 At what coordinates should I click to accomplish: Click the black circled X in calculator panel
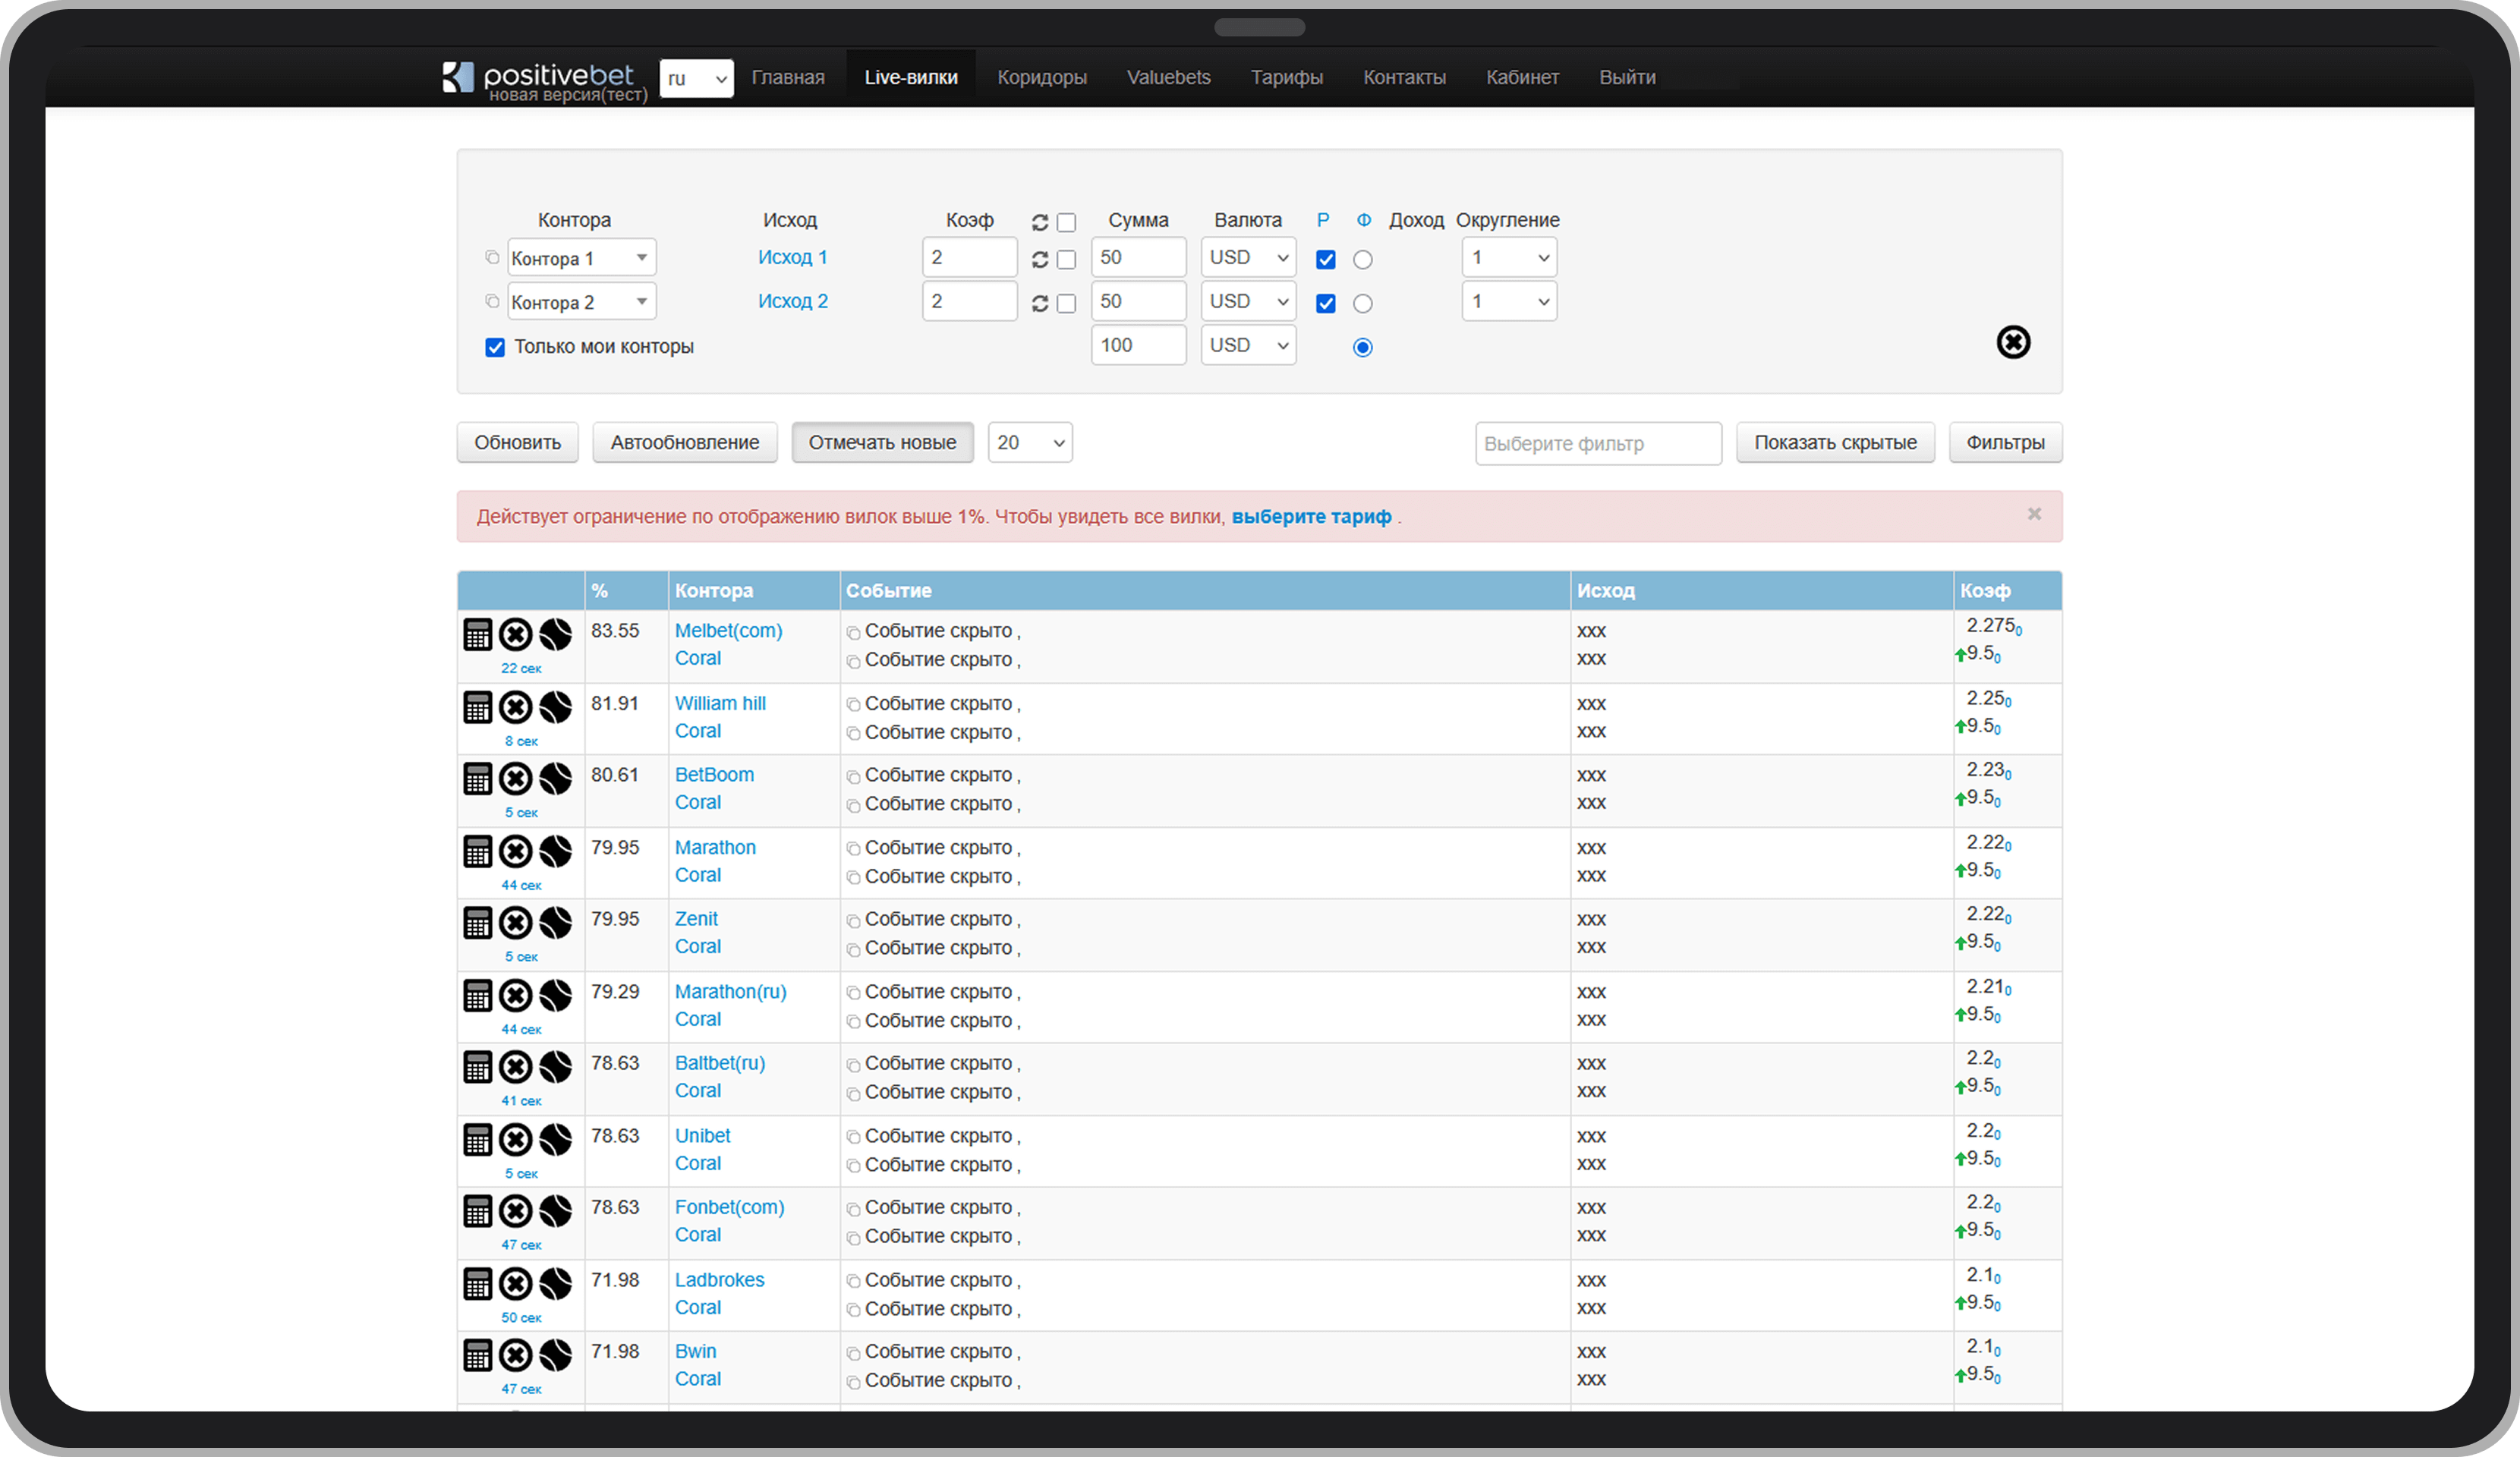pyautogui.click(x=2012, y=343)
